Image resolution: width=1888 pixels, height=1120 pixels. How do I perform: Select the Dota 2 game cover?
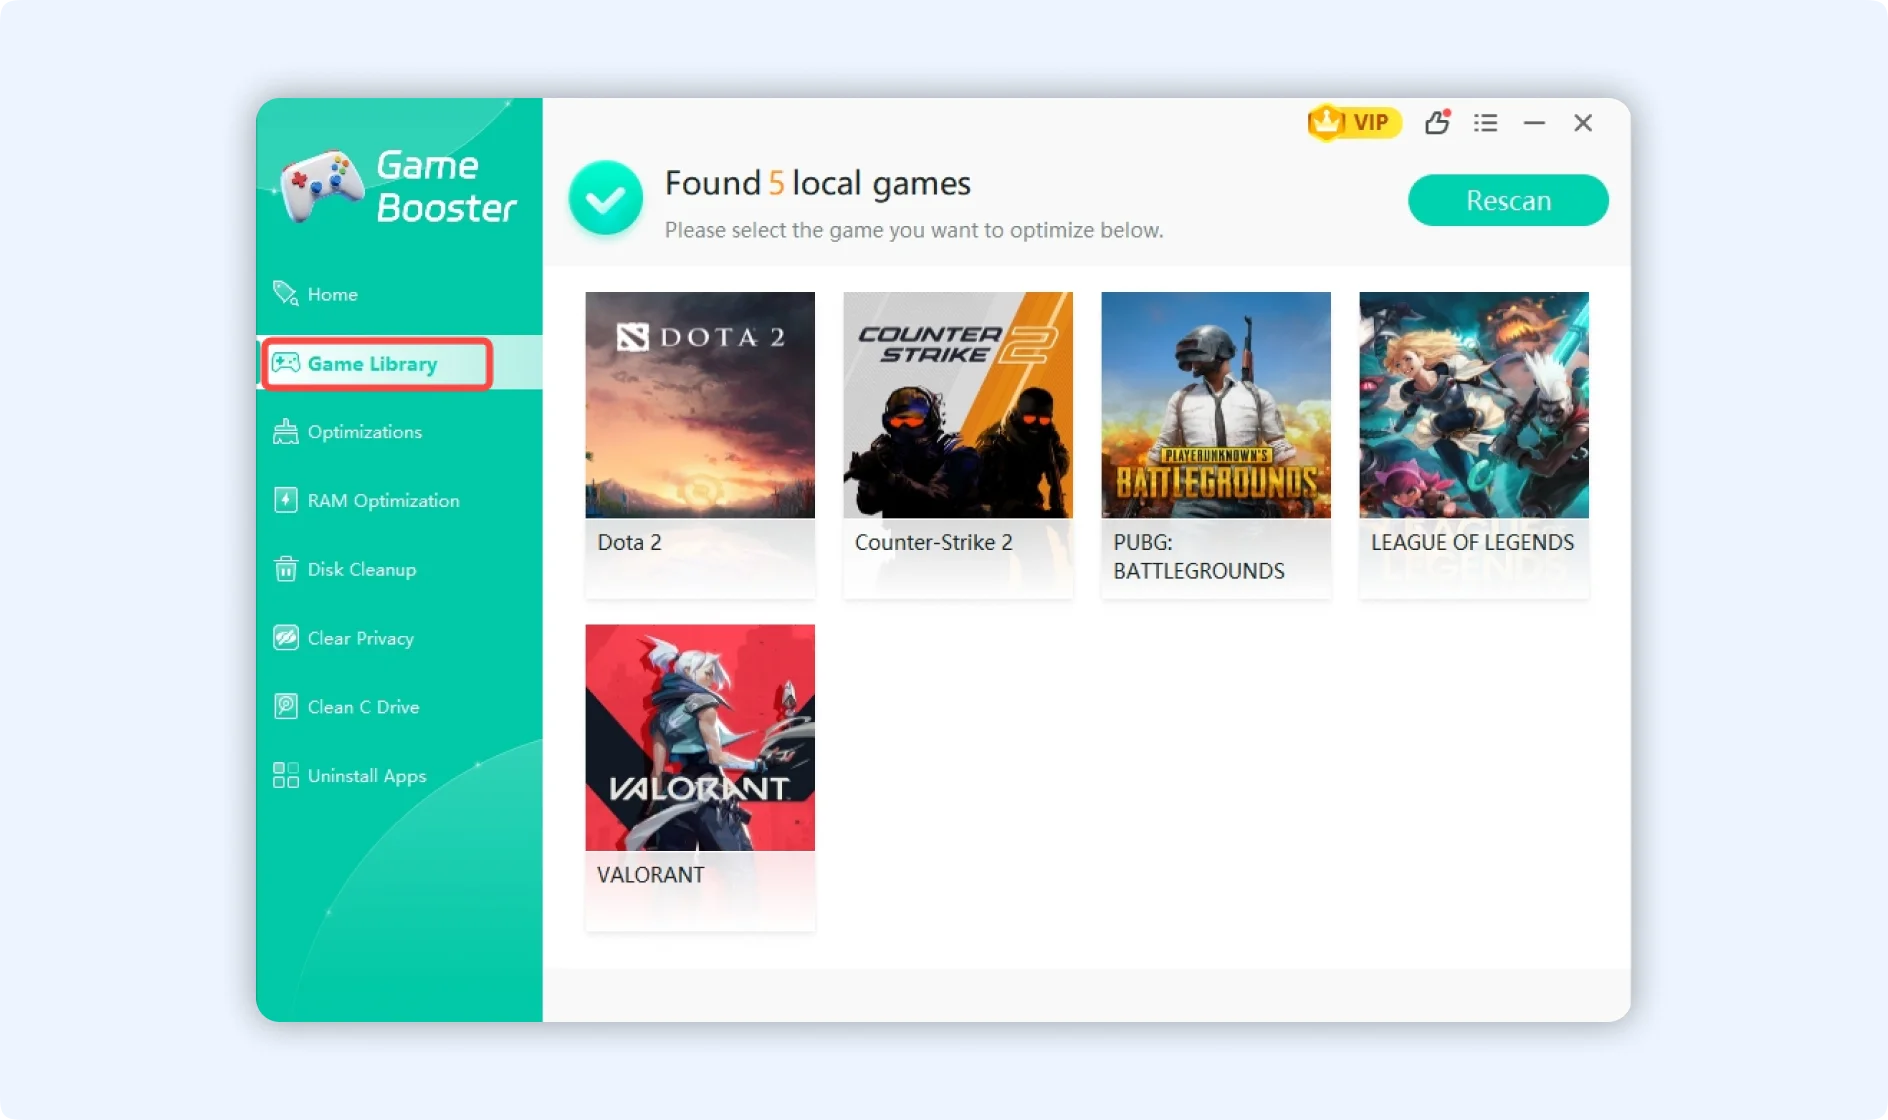click(700, 405)
